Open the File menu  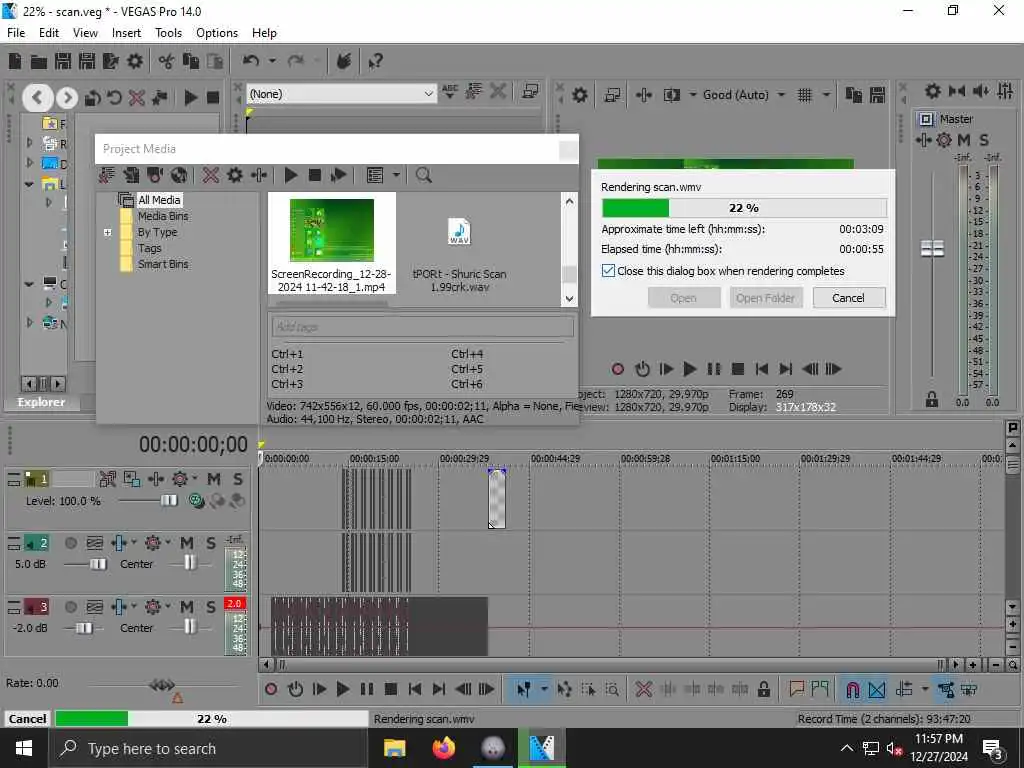[16, 33]
